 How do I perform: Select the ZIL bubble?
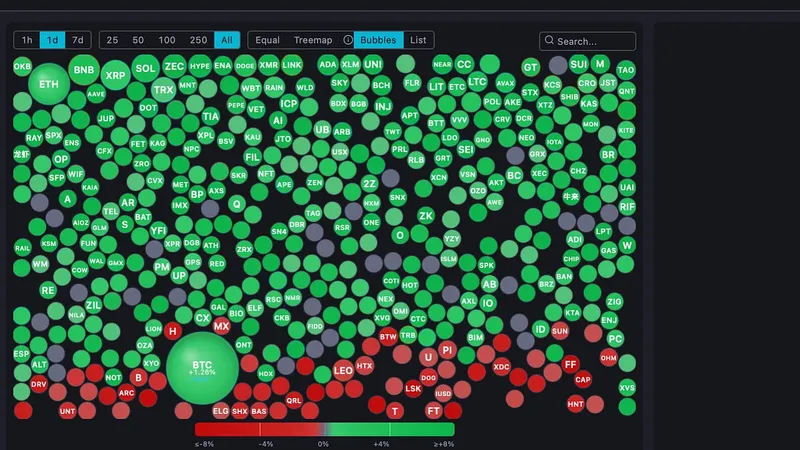tap(93, 306)
